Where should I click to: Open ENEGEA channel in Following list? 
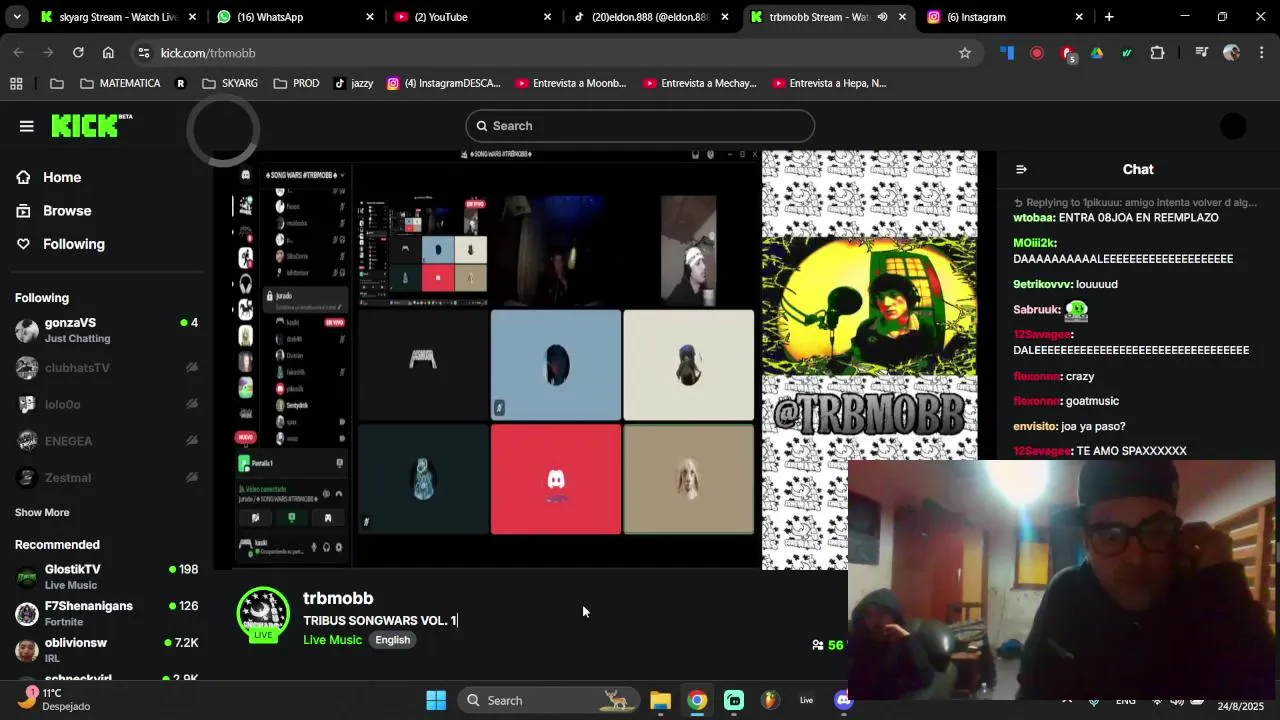click(x=106, y=441)
